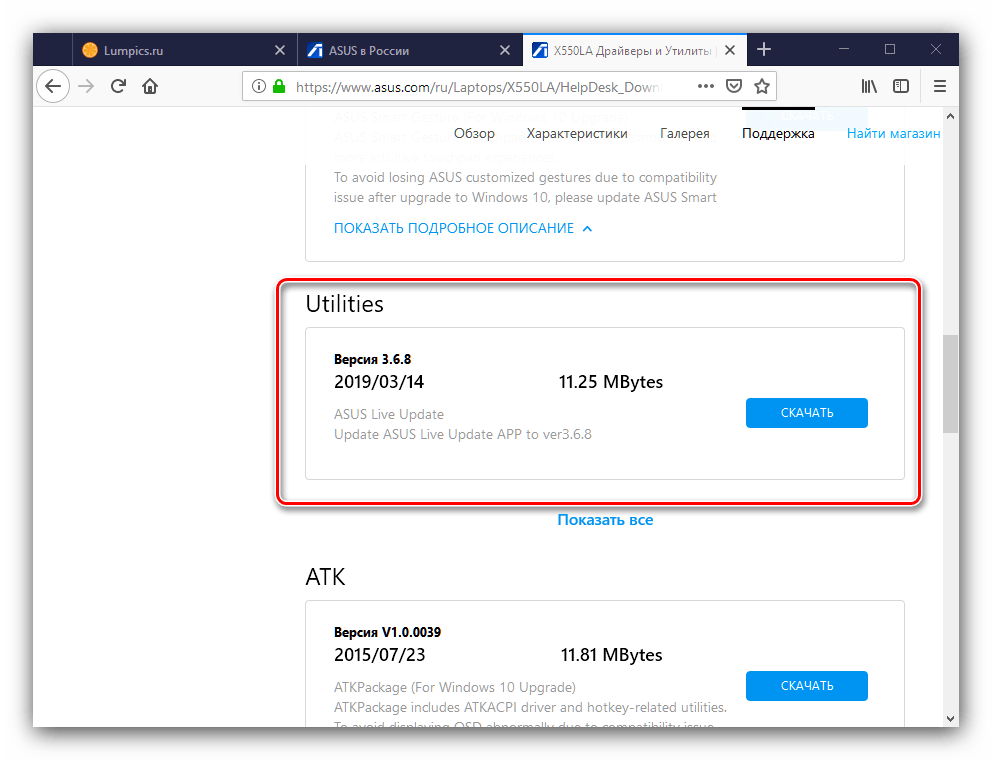Screen dimensions: 992x760
Task: Collapse the detailed description chevron
Action: coord(587,229)
